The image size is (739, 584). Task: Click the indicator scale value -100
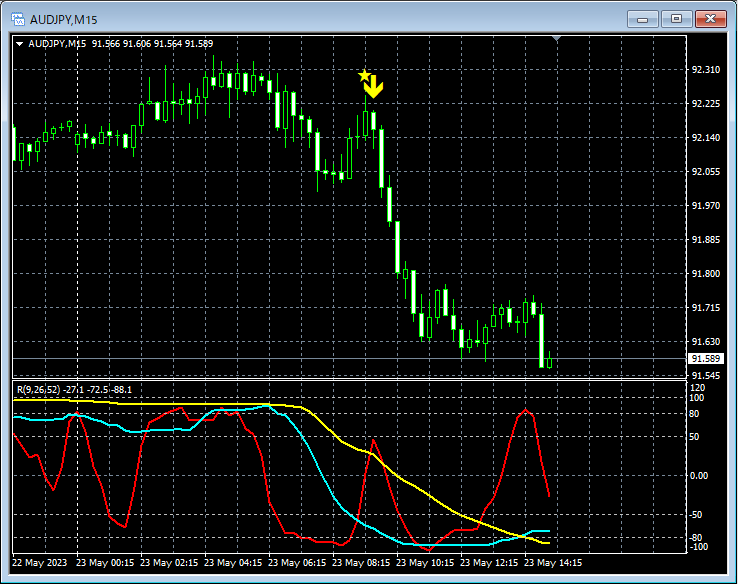pyautogui.click(x=698, y=547)
